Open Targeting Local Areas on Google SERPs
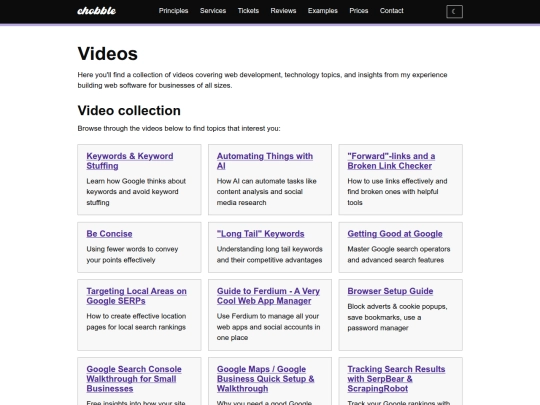 tap(136, 296)
